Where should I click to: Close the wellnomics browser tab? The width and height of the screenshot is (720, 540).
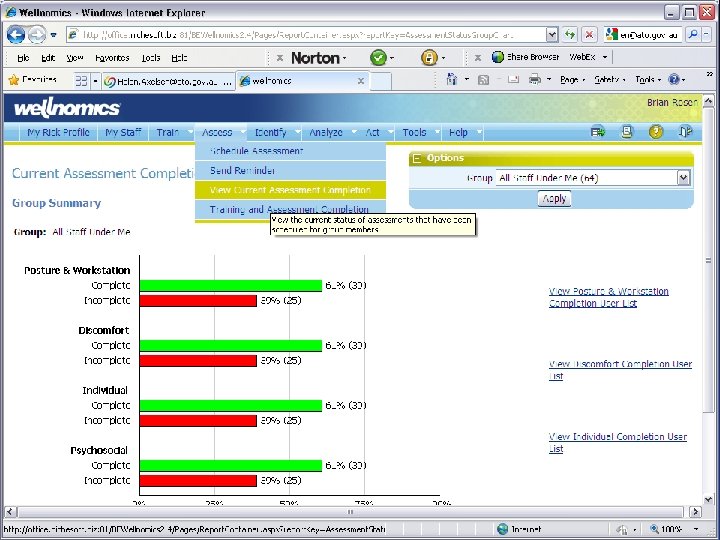(x=361, y=81)
